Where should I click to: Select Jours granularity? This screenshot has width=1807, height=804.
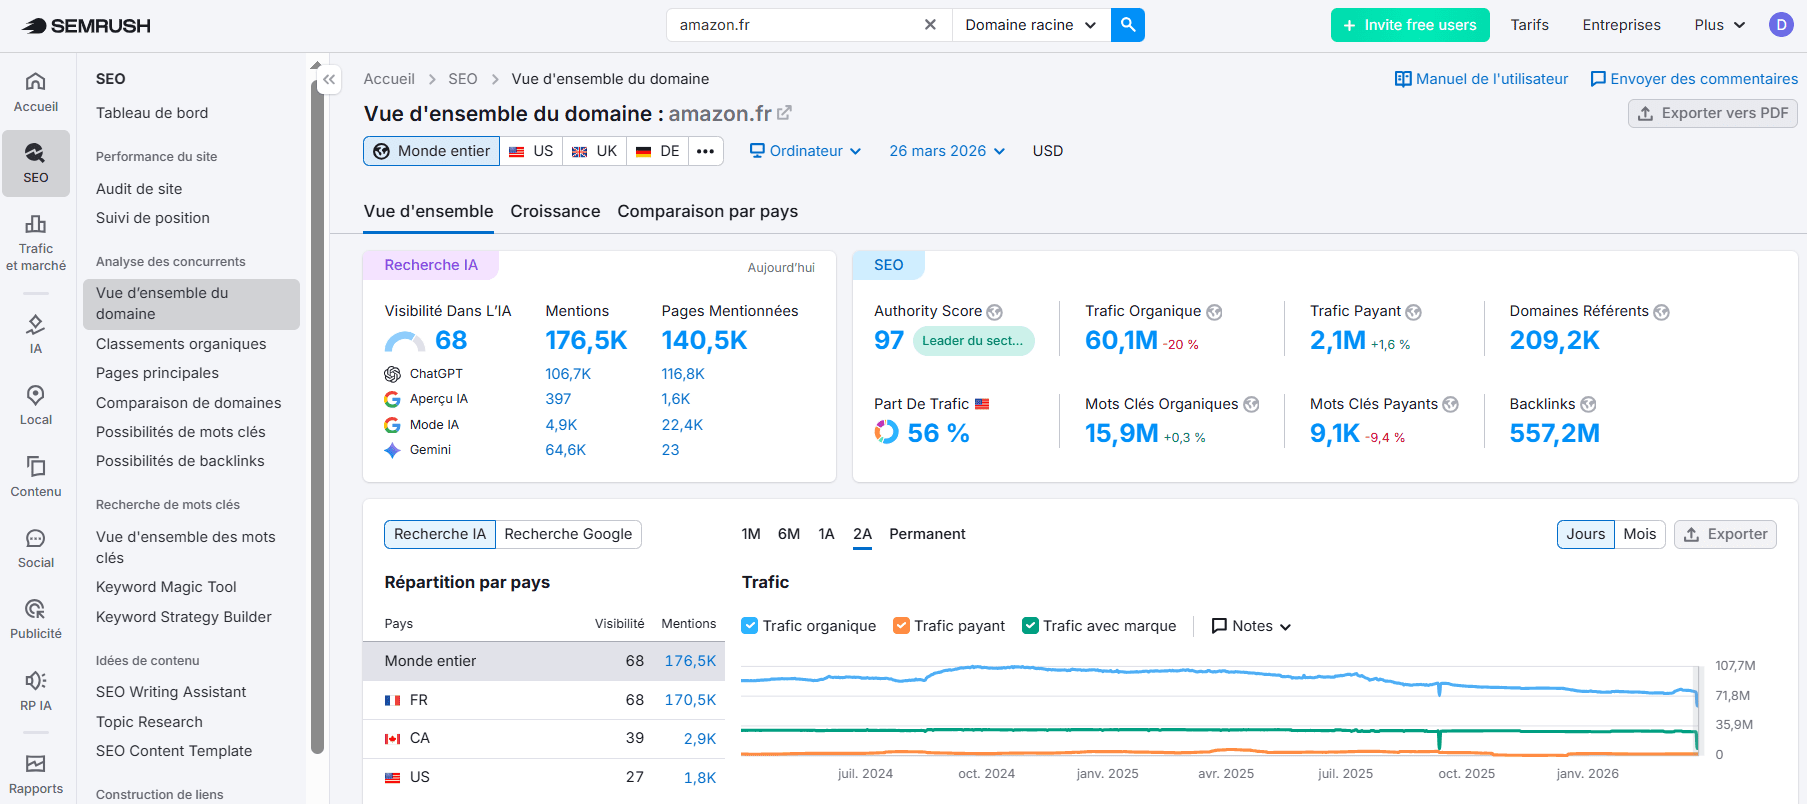tap(1585, 534)
